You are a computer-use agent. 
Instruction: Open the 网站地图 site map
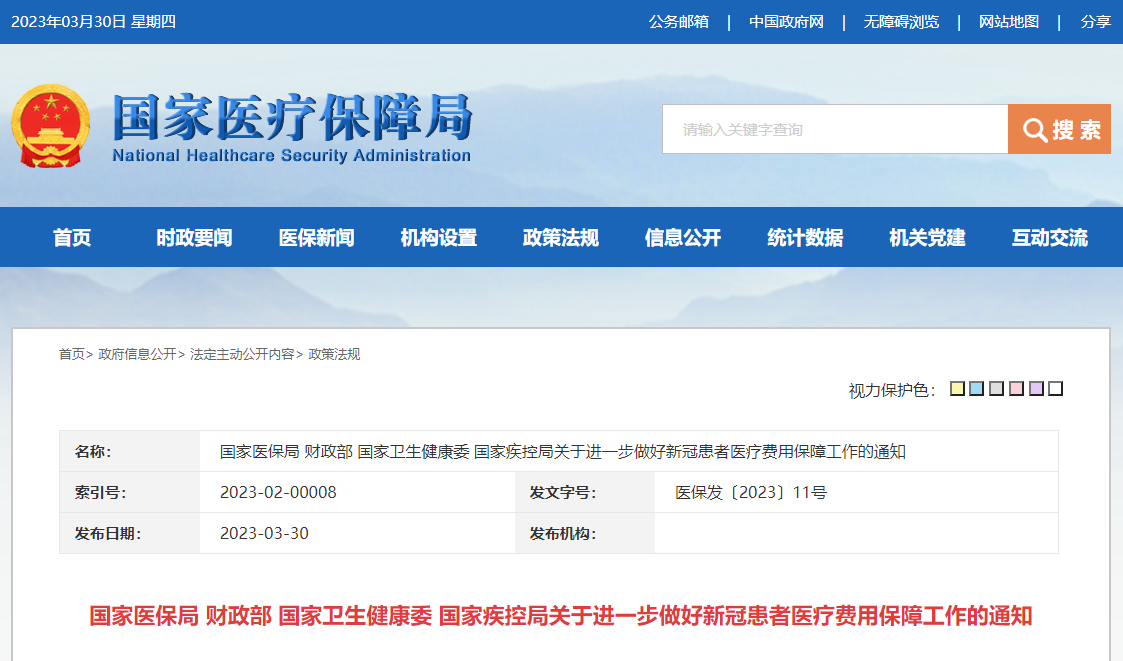(x=1008, y=21)
